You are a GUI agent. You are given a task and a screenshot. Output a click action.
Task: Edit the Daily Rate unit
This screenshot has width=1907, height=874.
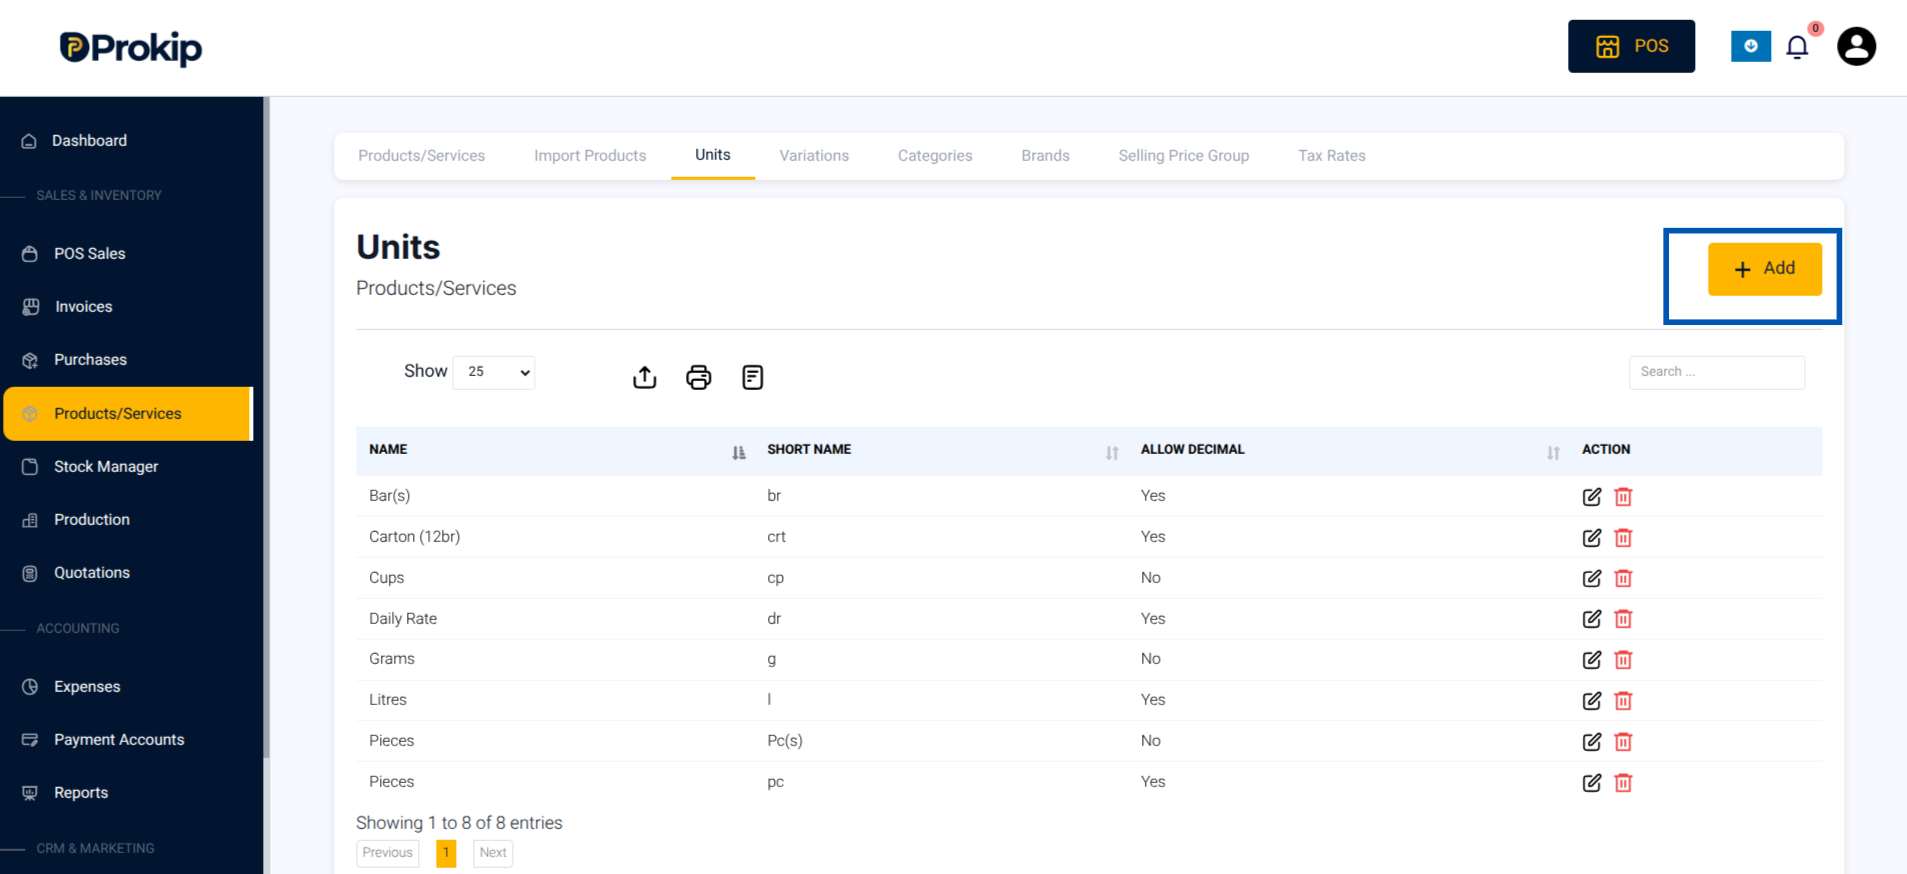tap(1592, 619)
